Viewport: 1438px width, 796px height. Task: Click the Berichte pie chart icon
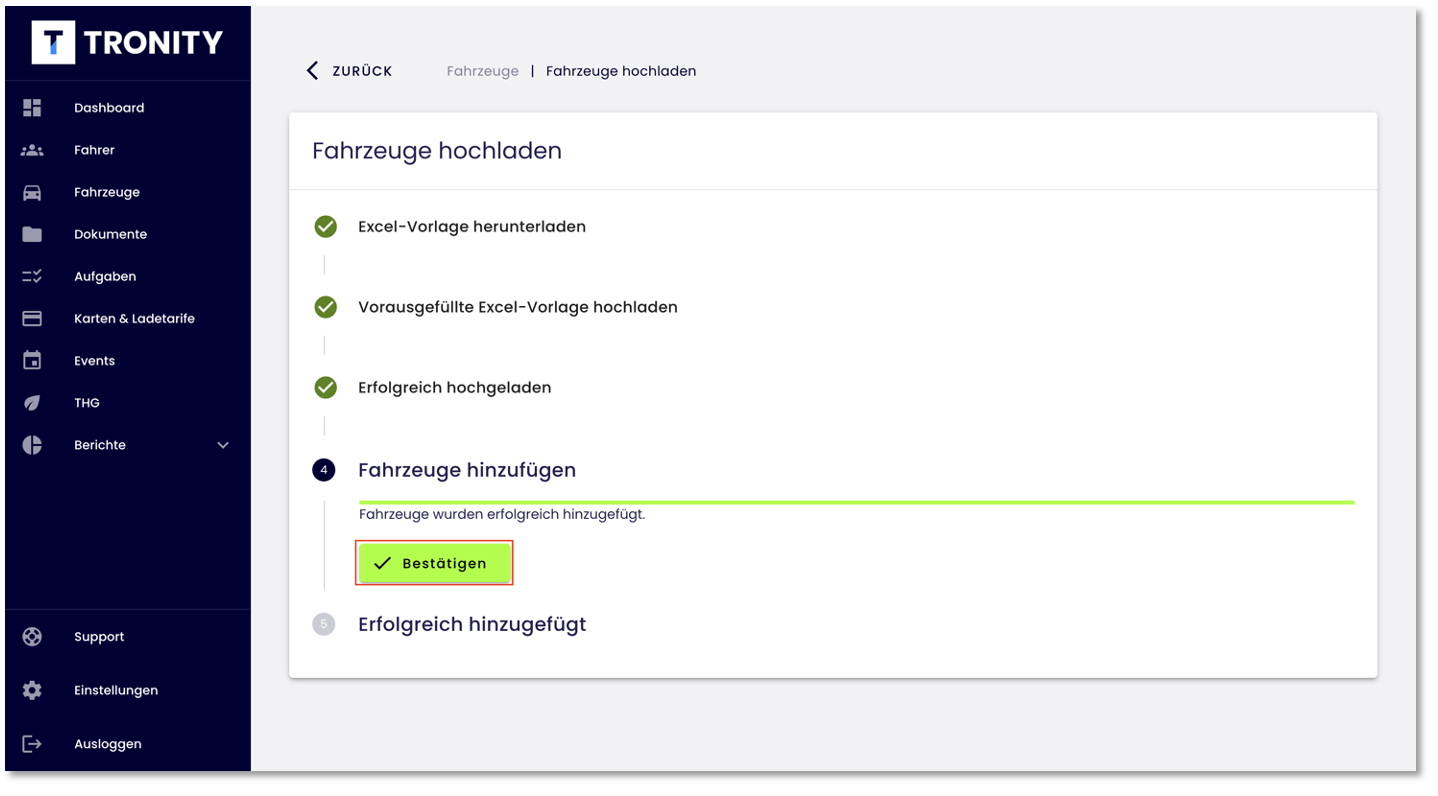pos(32,445)
